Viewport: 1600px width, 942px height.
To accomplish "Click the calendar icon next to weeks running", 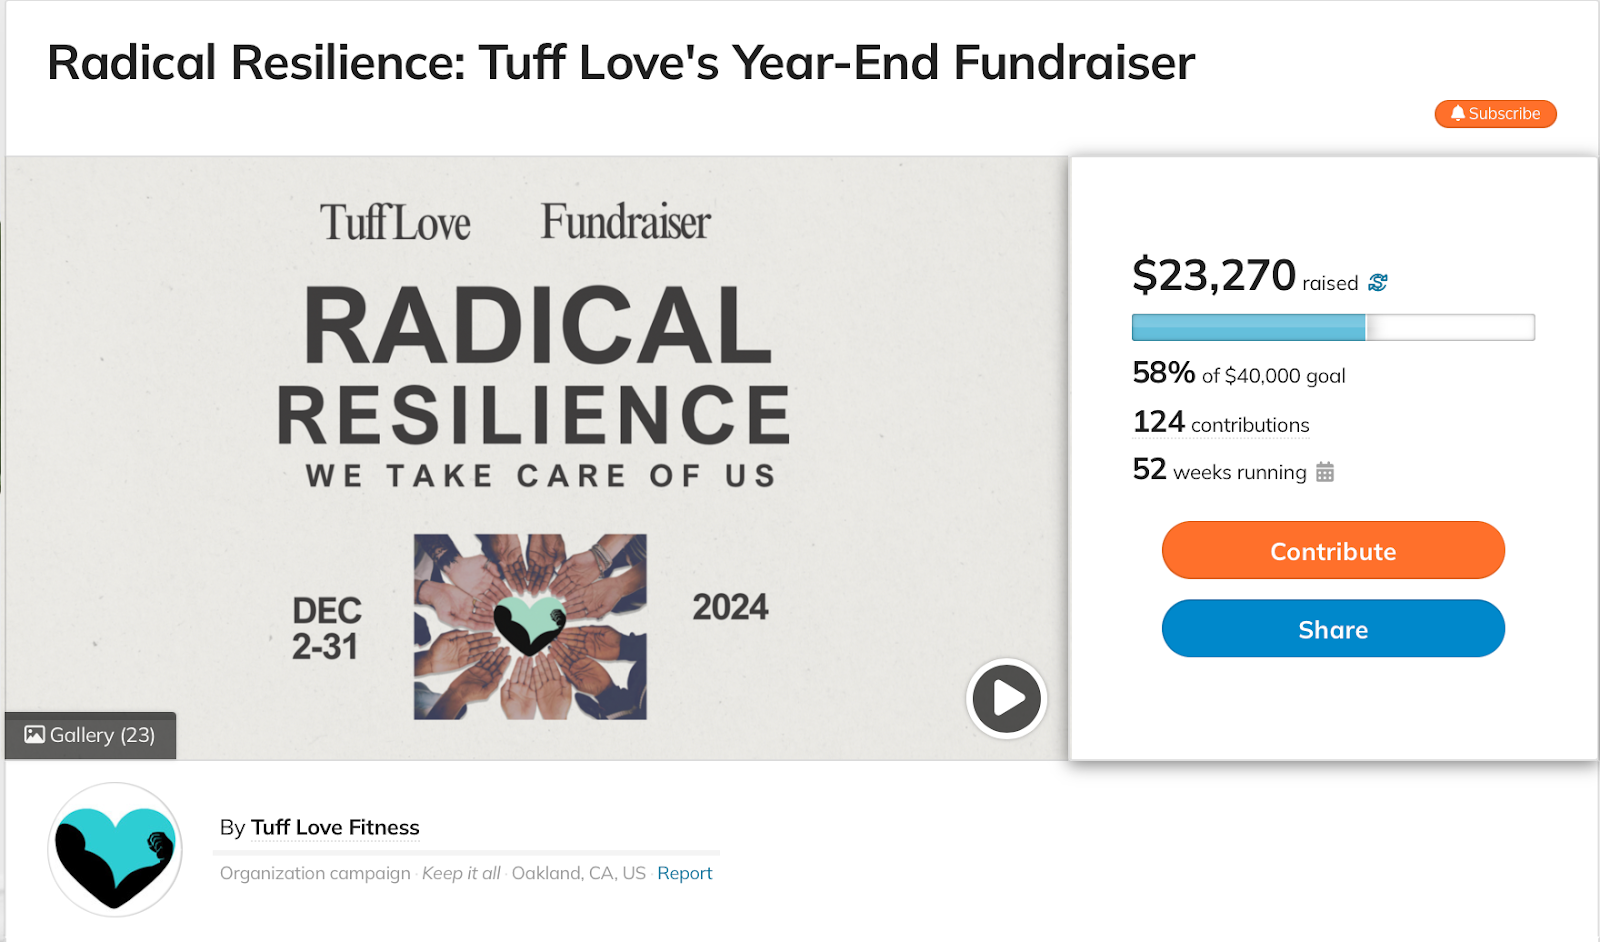I will tap(1325, 472).
